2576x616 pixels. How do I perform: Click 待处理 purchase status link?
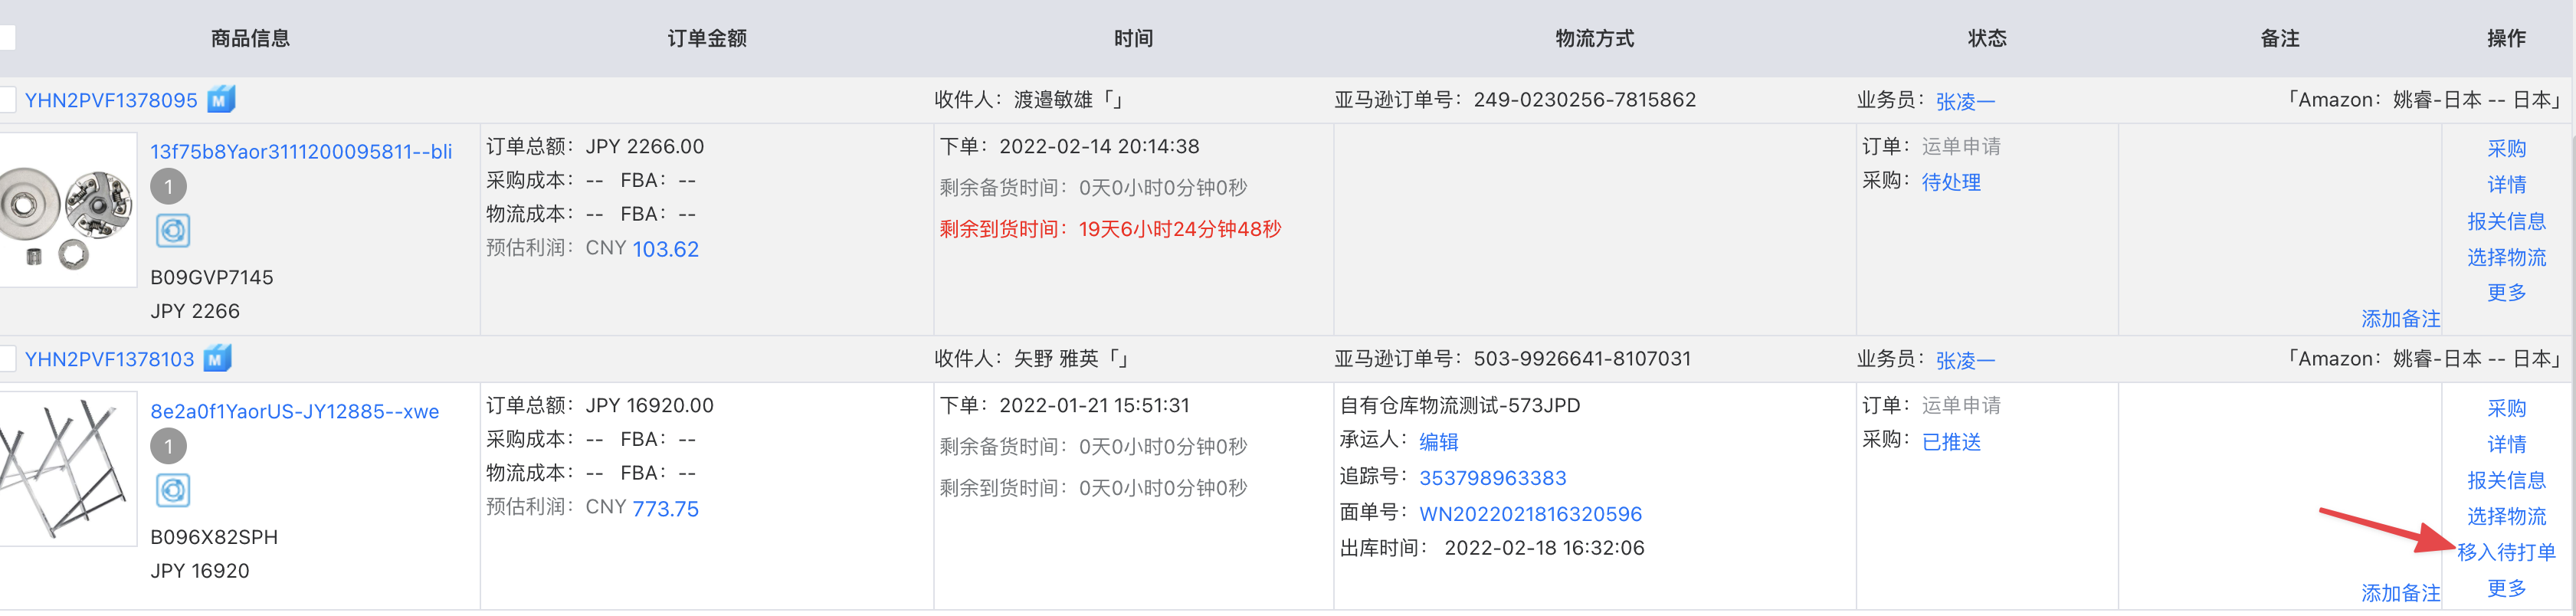1951,182
